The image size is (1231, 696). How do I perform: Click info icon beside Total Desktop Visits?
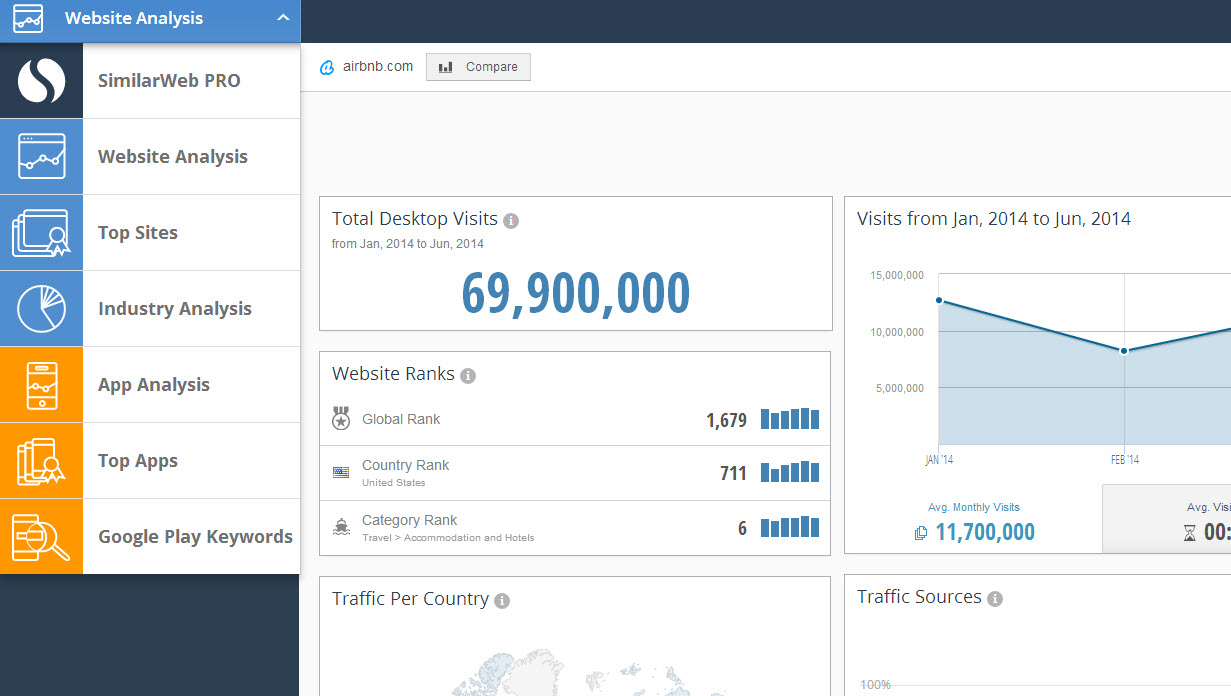tap(511, 221)
